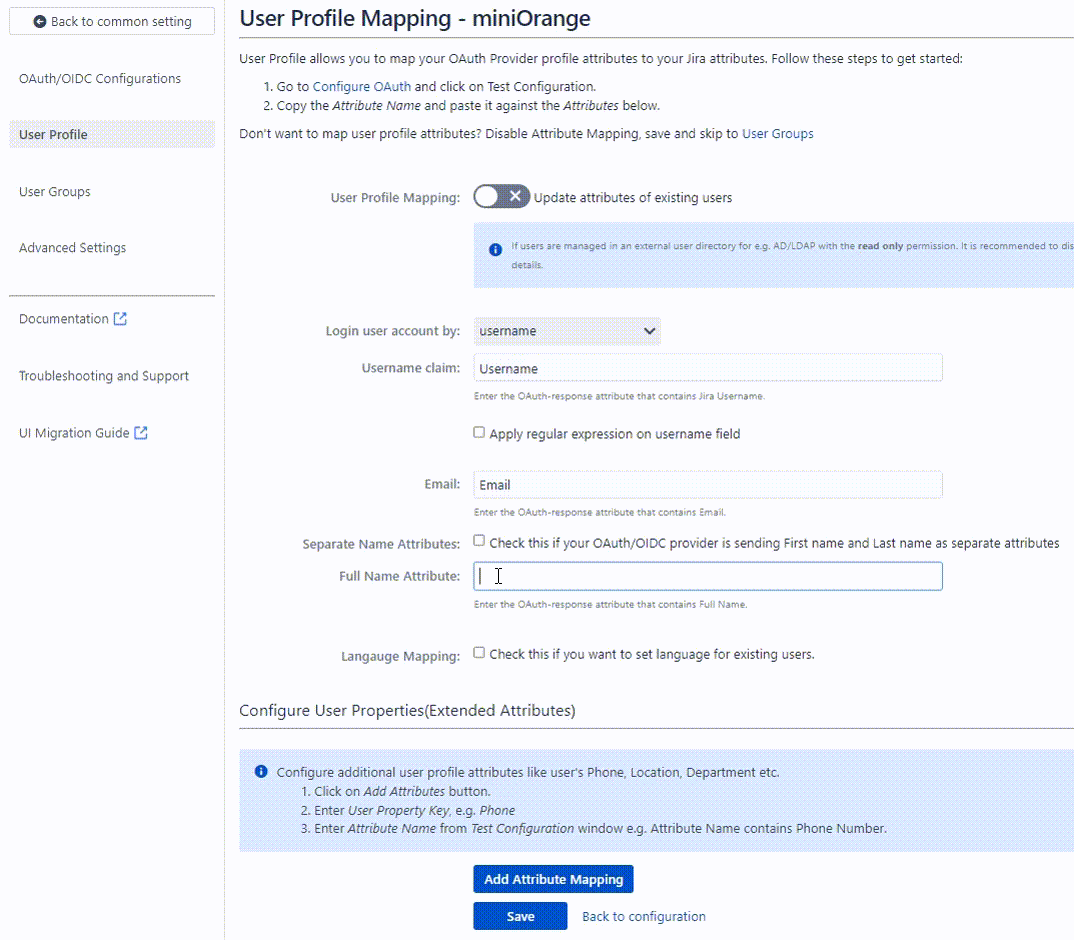Click the User Profile Mapping - miniOrange title
This screenshot has height=940, width=1074.
pyautogui.click(x=414, y=18)
